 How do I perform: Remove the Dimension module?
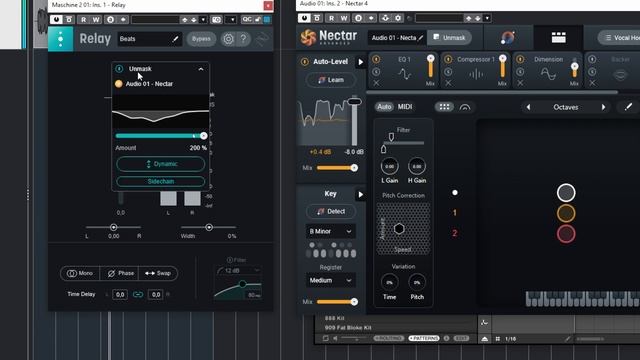click(x=520, y=83)
